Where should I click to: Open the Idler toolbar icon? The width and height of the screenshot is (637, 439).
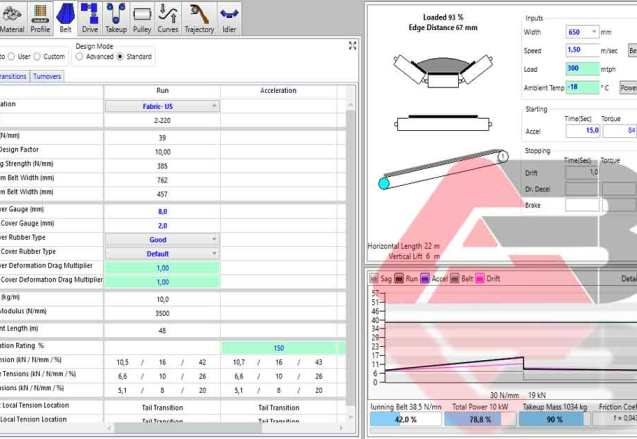(x=229, y=16)
